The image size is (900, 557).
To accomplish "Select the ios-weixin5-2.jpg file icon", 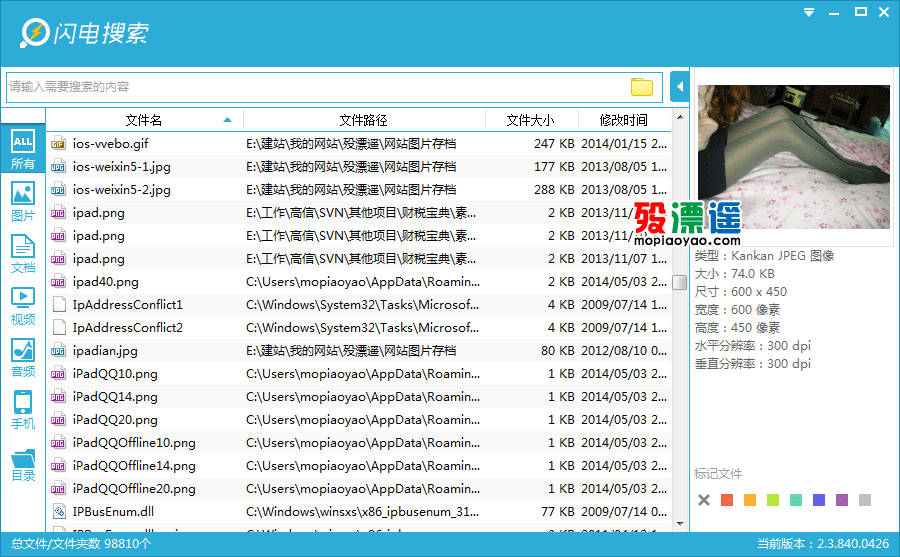I will [58, 189].
